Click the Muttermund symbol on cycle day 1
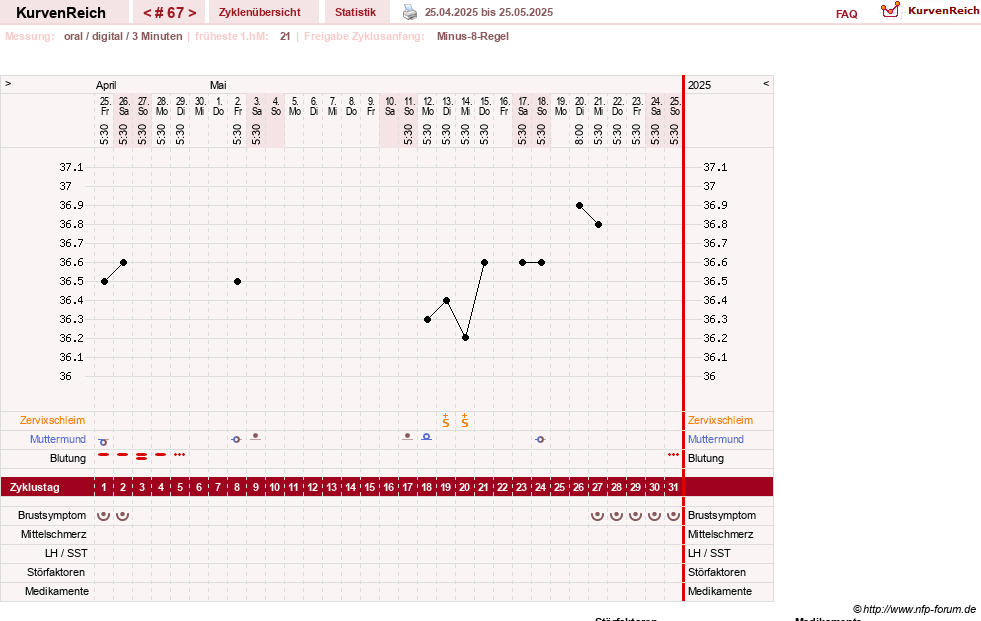981x621 pixels. (103, 442)
